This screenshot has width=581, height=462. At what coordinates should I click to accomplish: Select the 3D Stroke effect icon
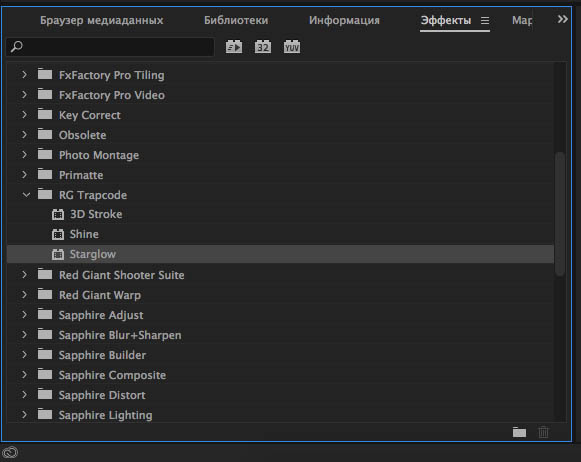pyautogui.click(x=58, y=214)
